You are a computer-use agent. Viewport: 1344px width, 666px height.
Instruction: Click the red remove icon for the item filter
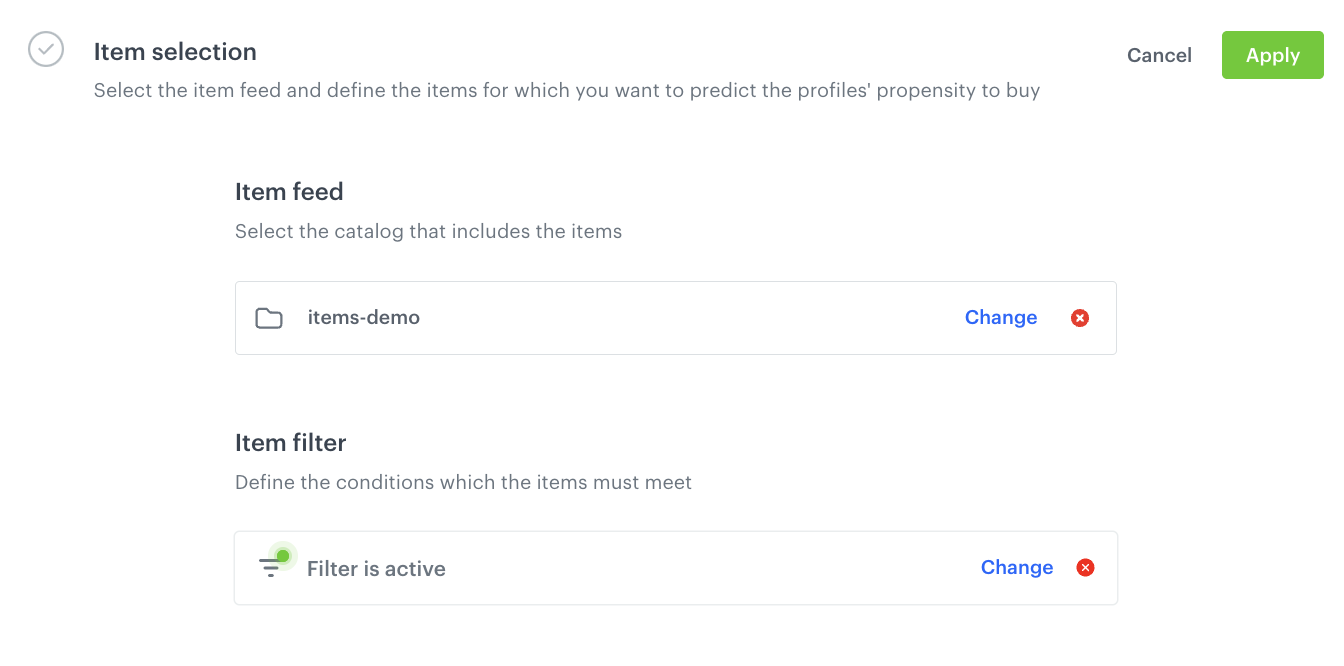1085,567
